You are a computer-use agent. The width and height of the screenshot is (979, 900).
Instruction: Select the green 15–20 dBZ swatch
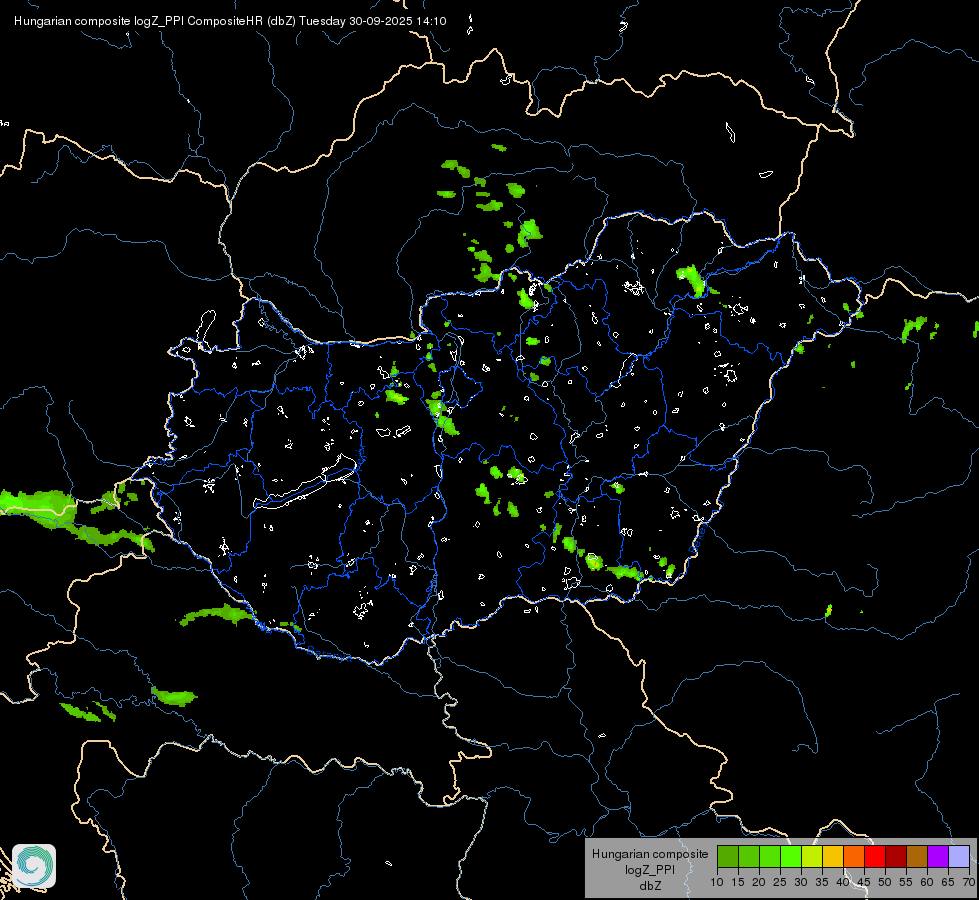coord(749,856)
